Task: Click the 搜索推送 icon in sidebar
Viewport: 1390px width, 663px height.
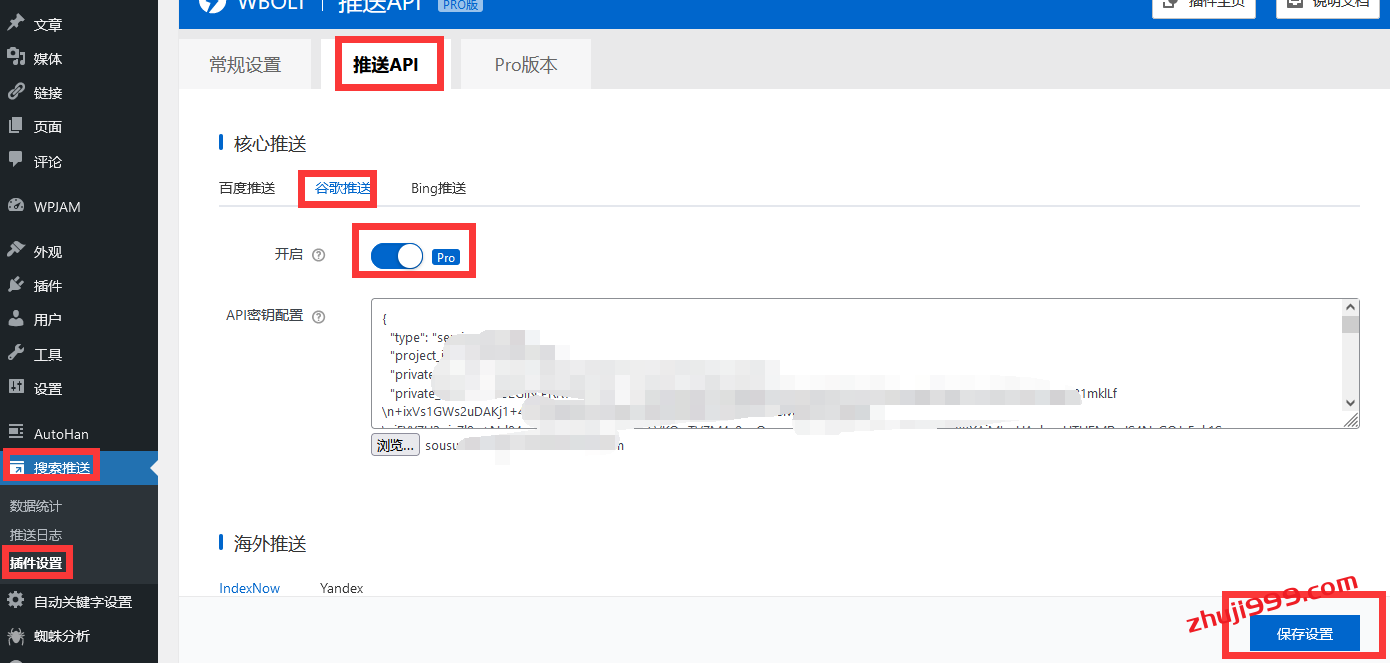Action: pos(16,467)
